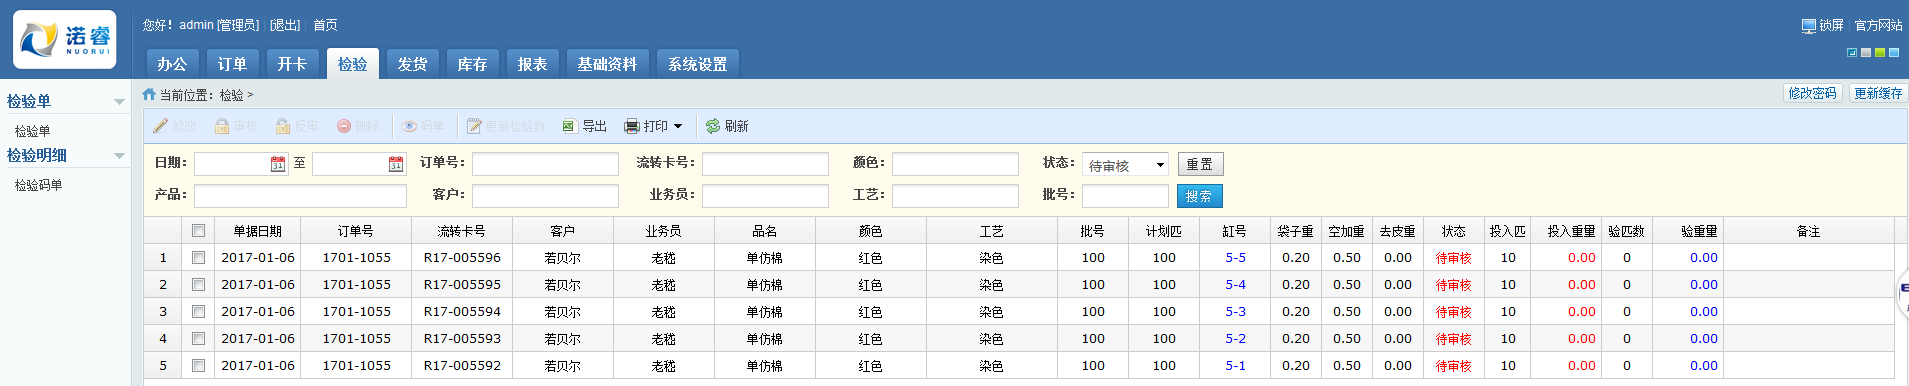Toggle the select-all checkbox in table header
The image size is (1909, 386).
[199, 231]
